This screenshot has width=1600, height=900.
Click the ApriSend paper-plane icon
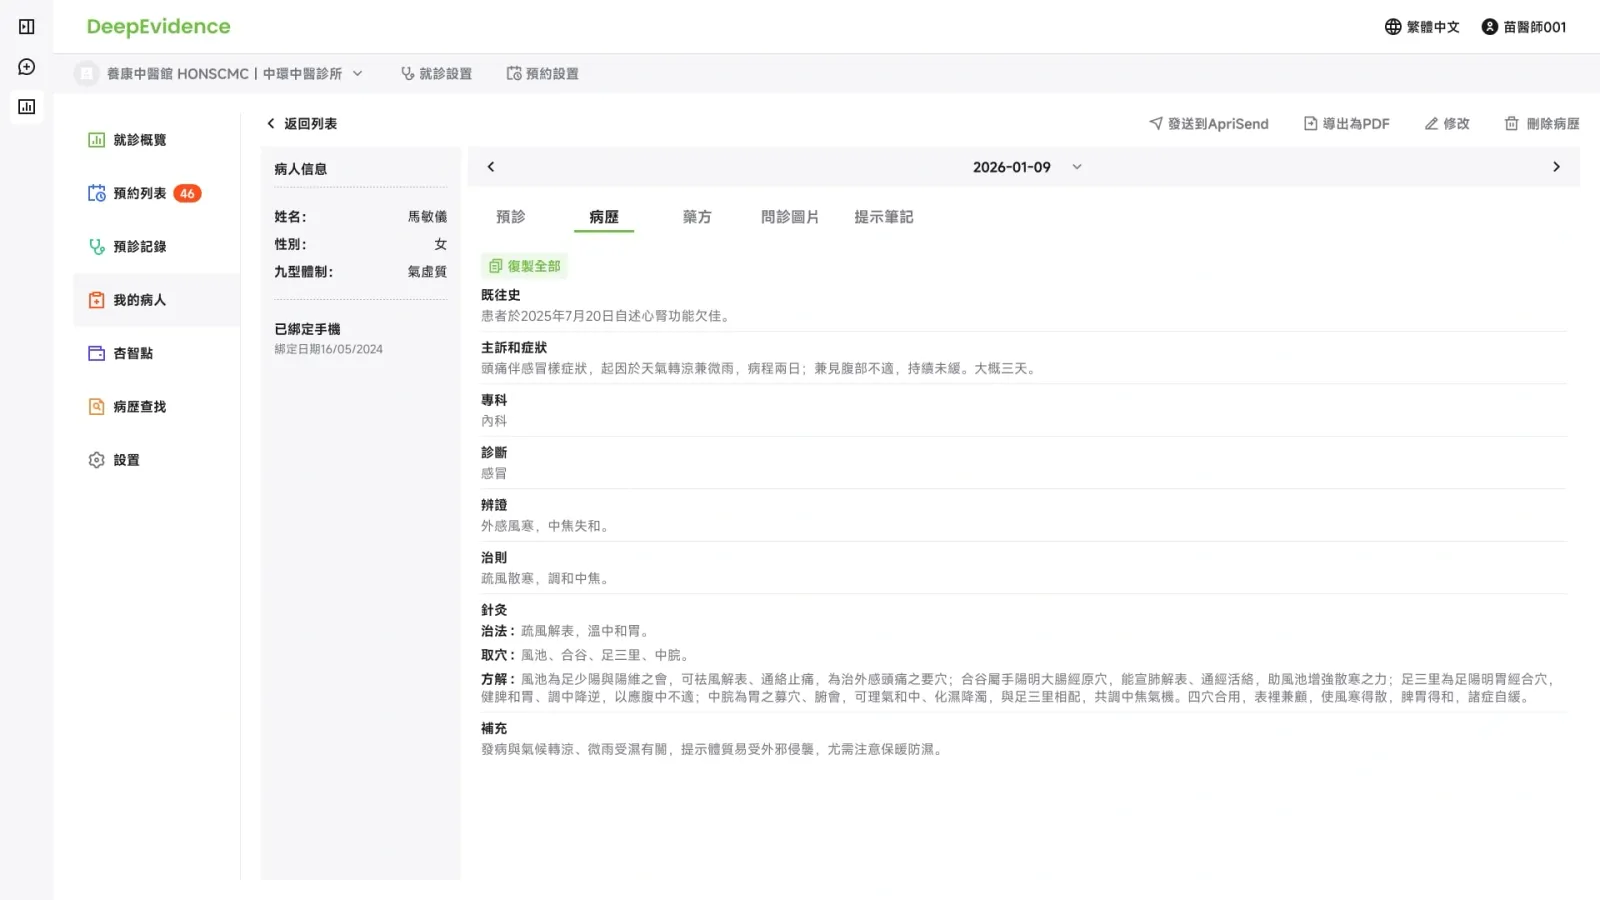click(x=1156, y=123)
